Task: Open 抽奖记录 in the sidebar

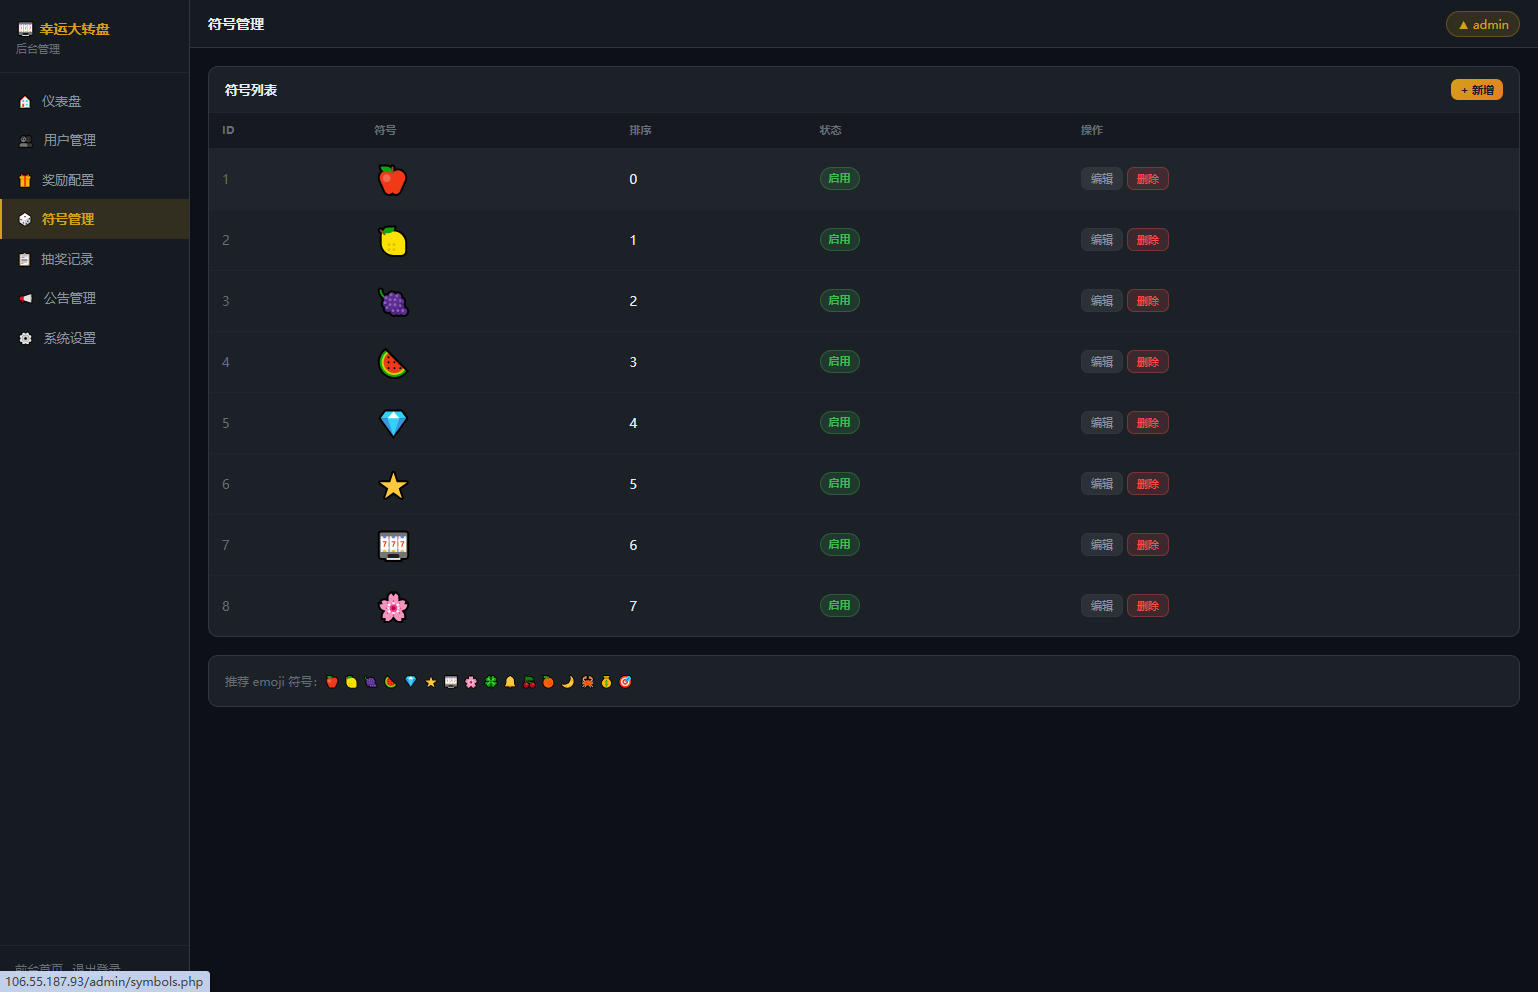Action: click(94, 259)
